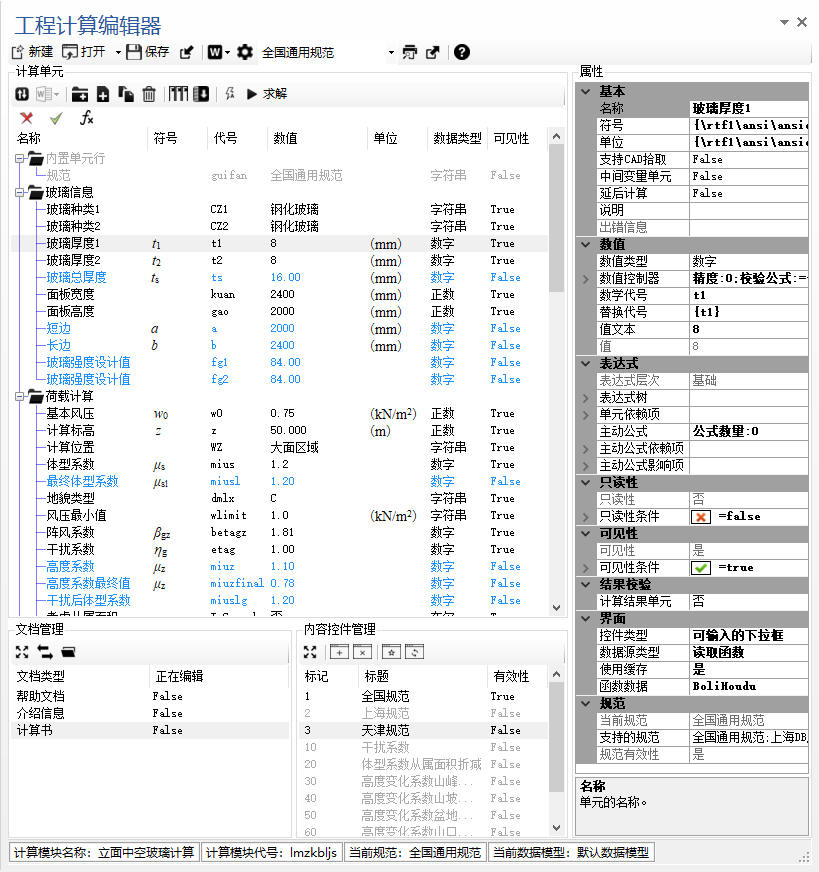The width and height of the screenshot is (819, 872).
Task: Click the help question mark icon
Action: (461, 52)
